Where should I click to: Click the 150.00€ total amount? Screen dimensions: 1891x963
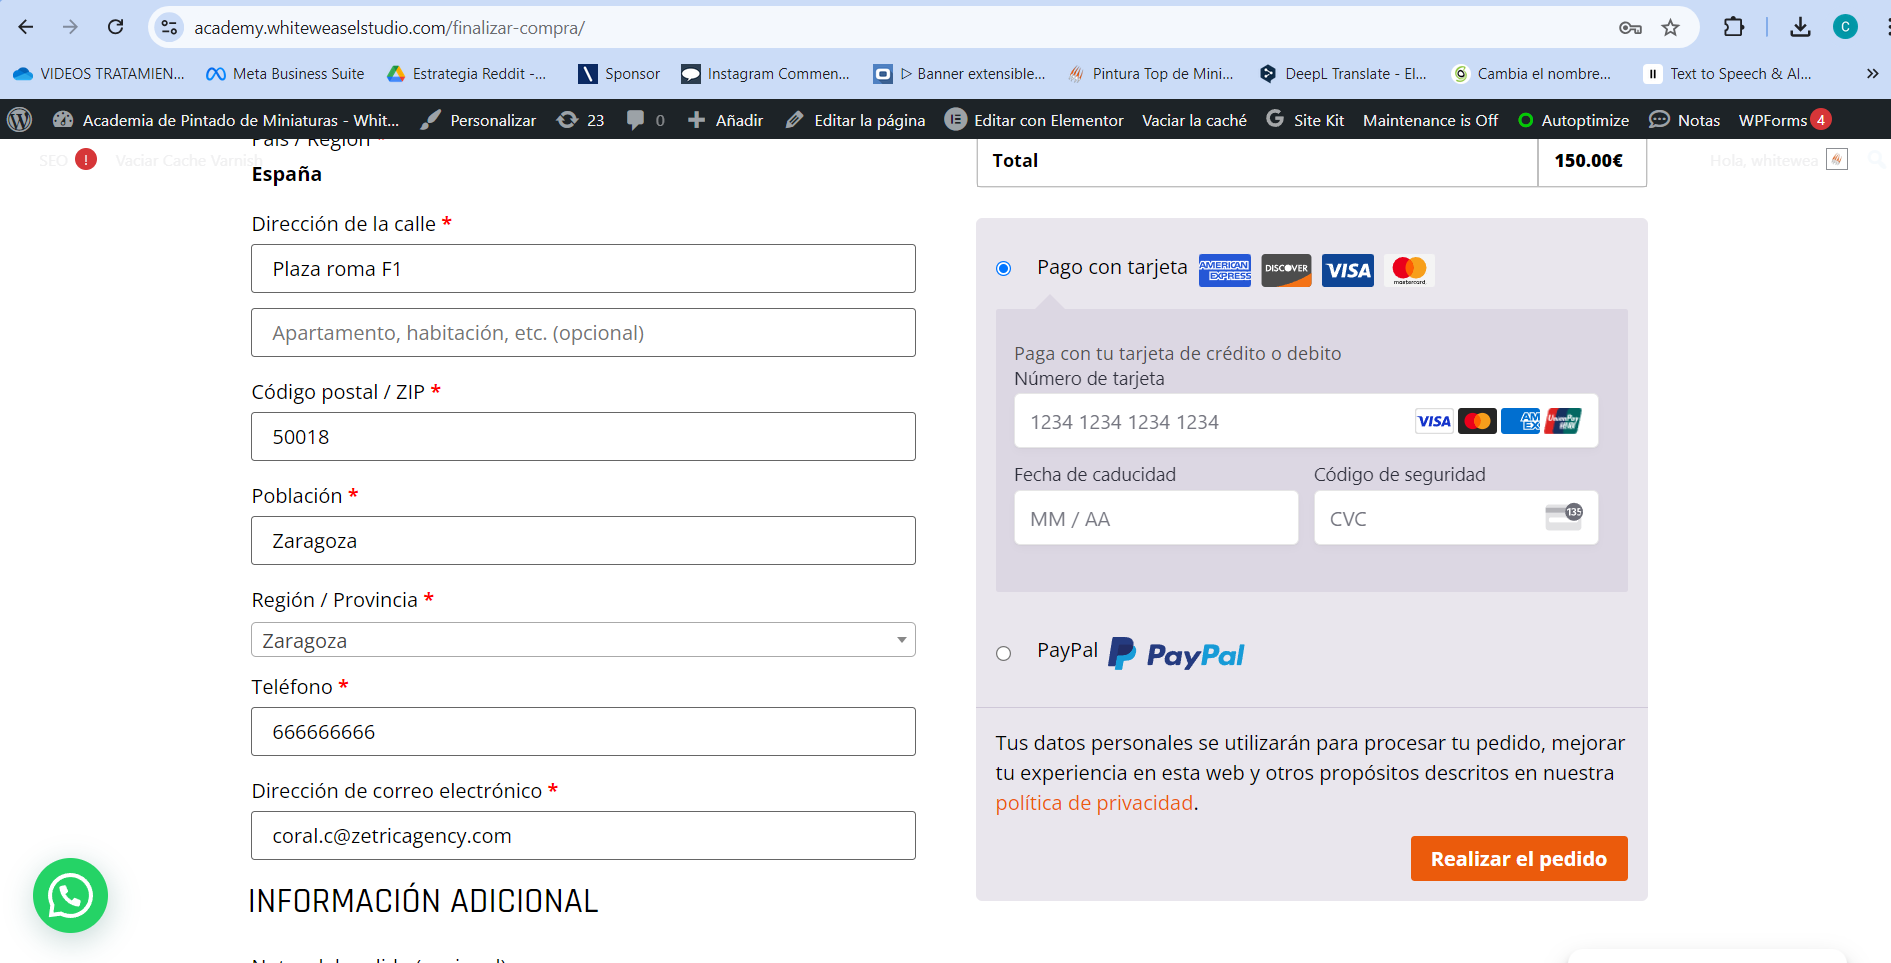coord(1589,161)
